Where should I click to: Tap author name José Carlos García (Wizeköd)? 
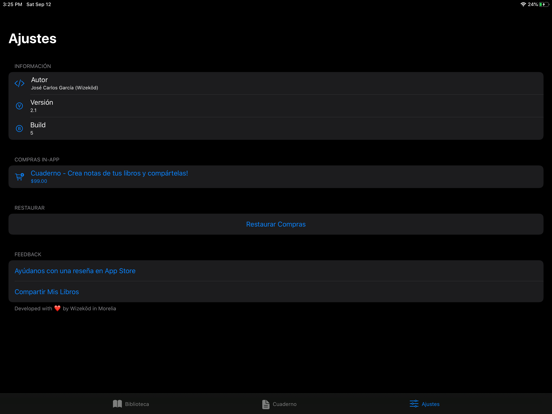(x=64, y=88)
